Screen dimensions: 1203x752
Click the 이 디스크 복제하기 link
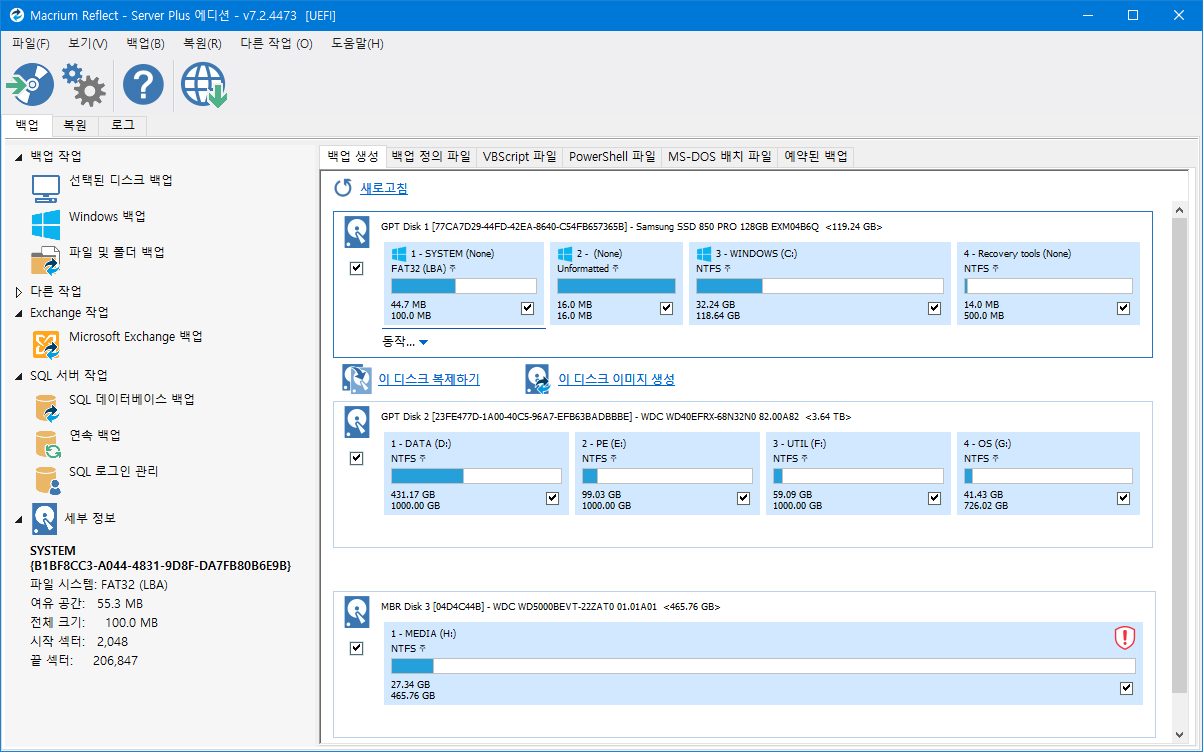coord(429,379)
